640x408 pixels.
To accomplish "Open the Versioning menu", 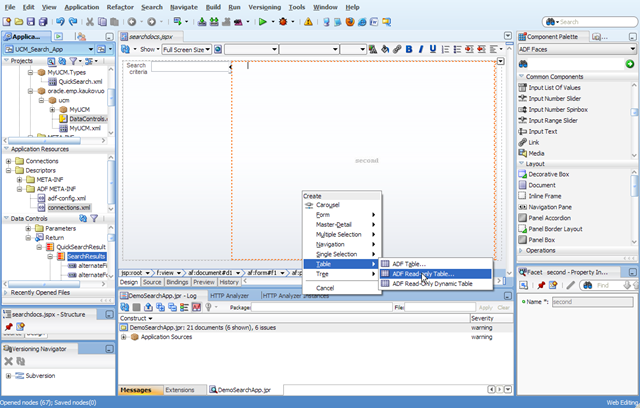I will tap(264, 7).
